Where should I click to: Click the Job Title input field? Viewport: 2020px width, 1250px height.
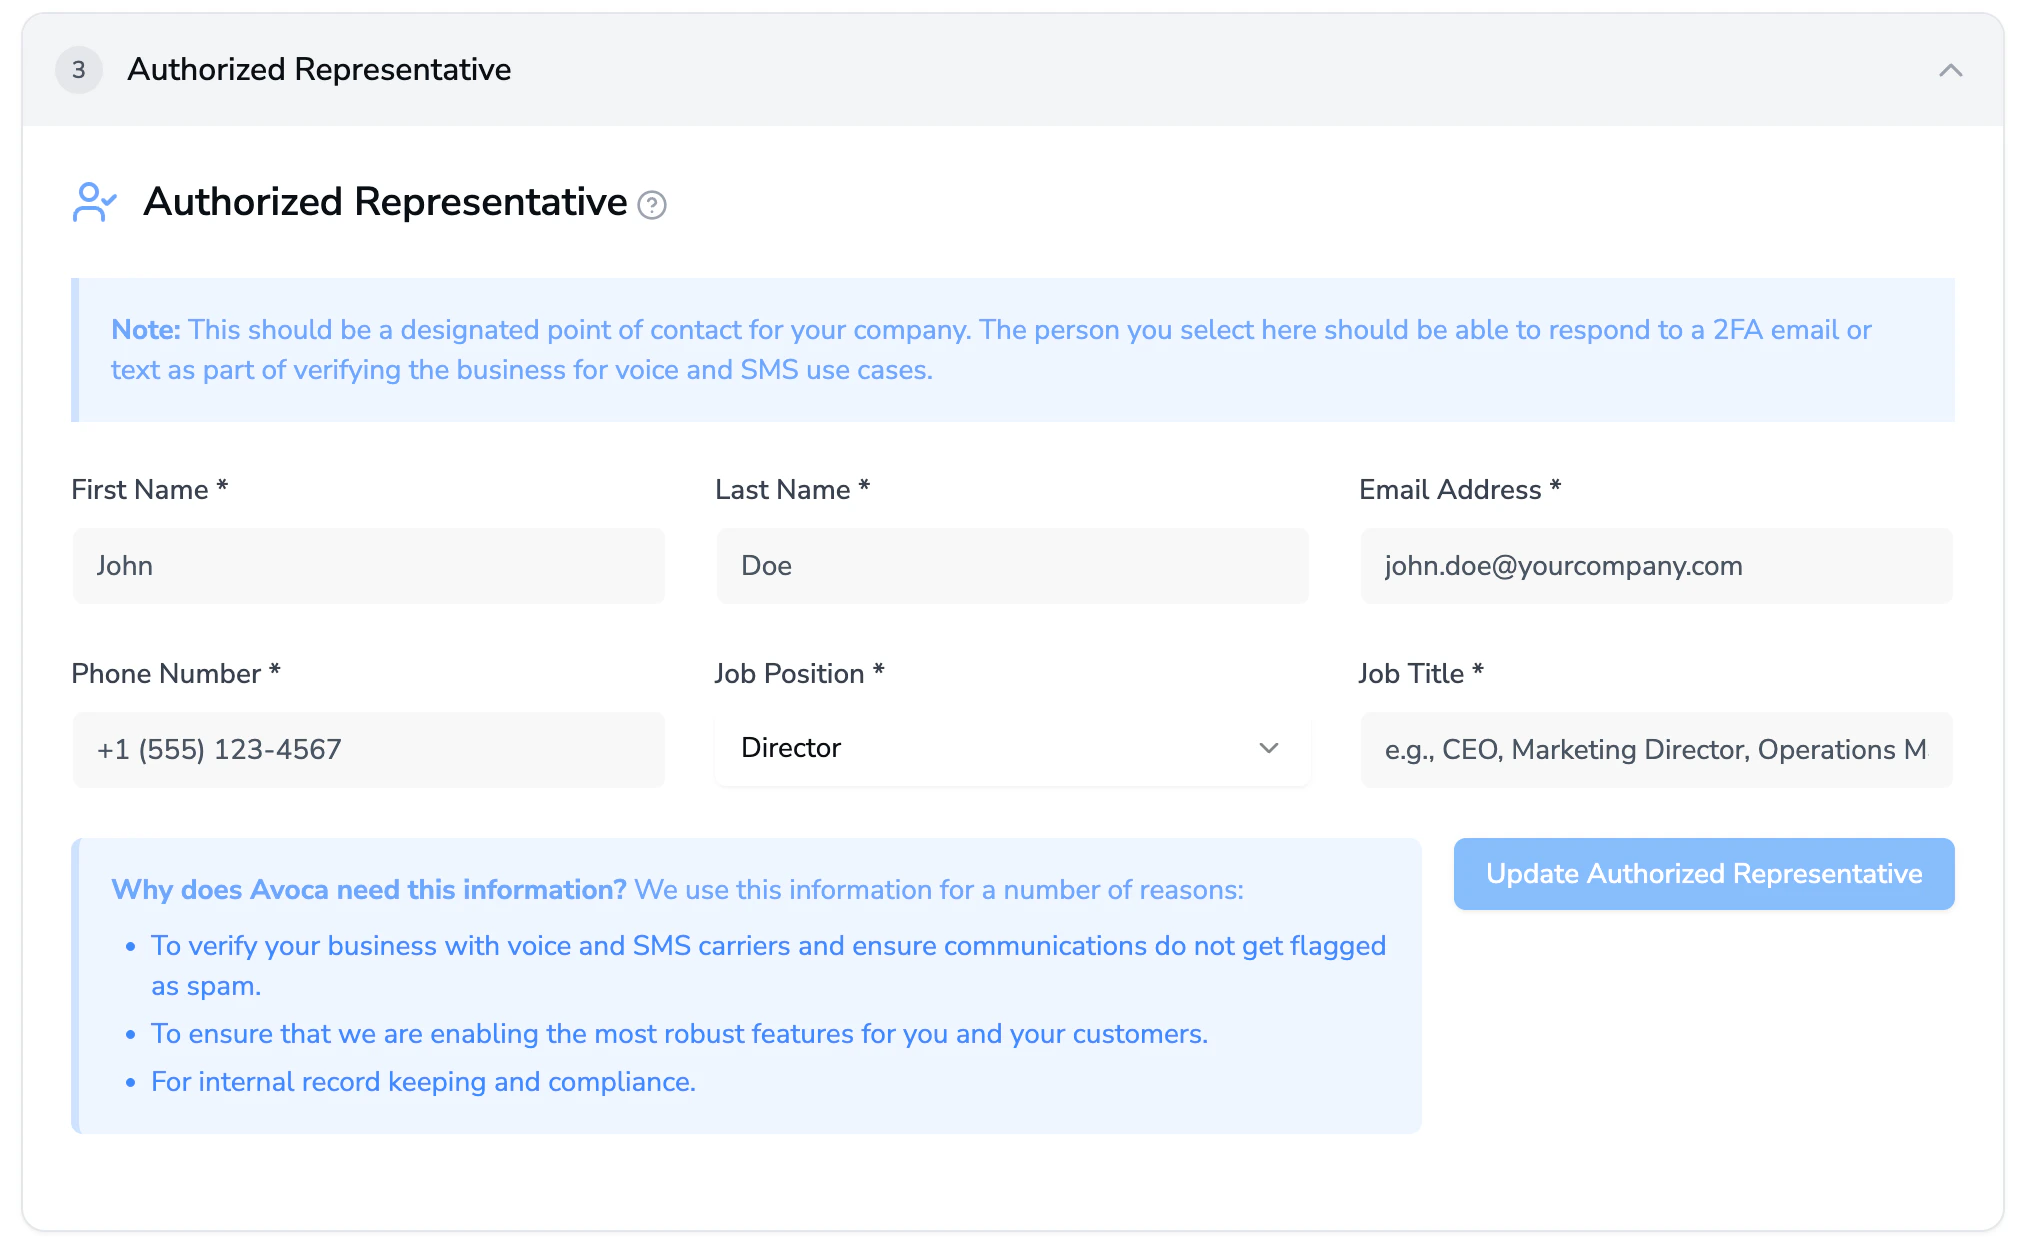1656,750
